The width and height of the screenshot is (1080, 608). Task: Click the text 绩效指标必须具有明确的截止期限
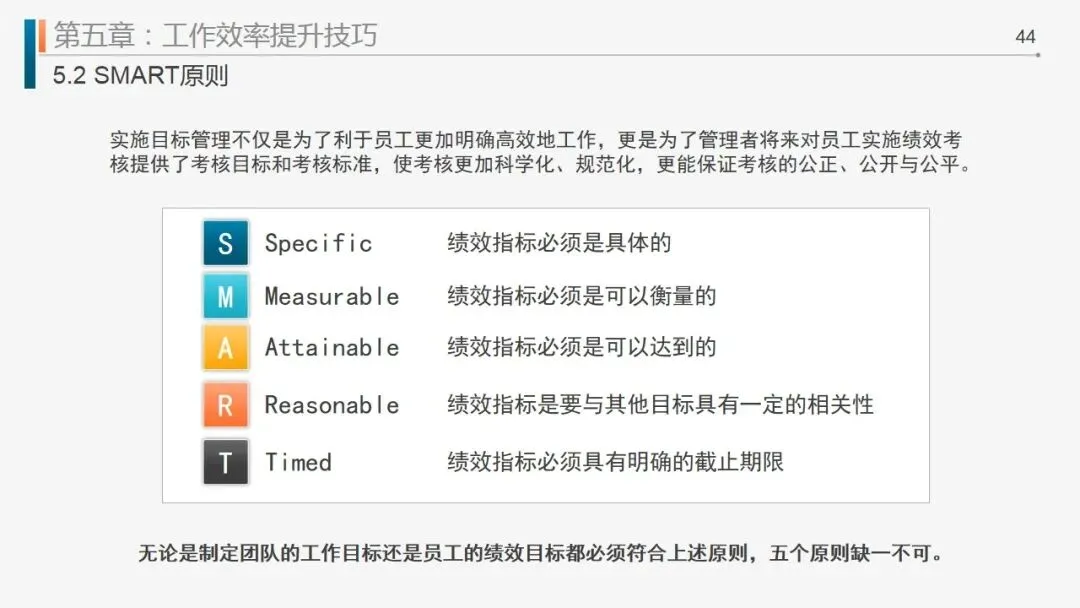615,462
